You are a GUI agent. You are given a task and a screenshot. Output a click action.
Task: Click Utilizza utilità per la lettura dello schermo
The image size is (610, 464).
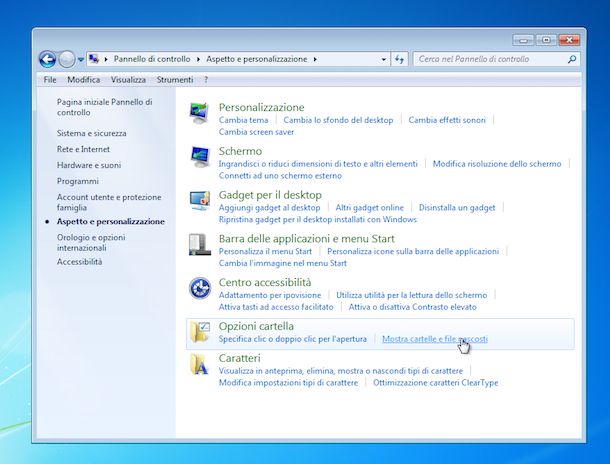click(x=411, y=295)
